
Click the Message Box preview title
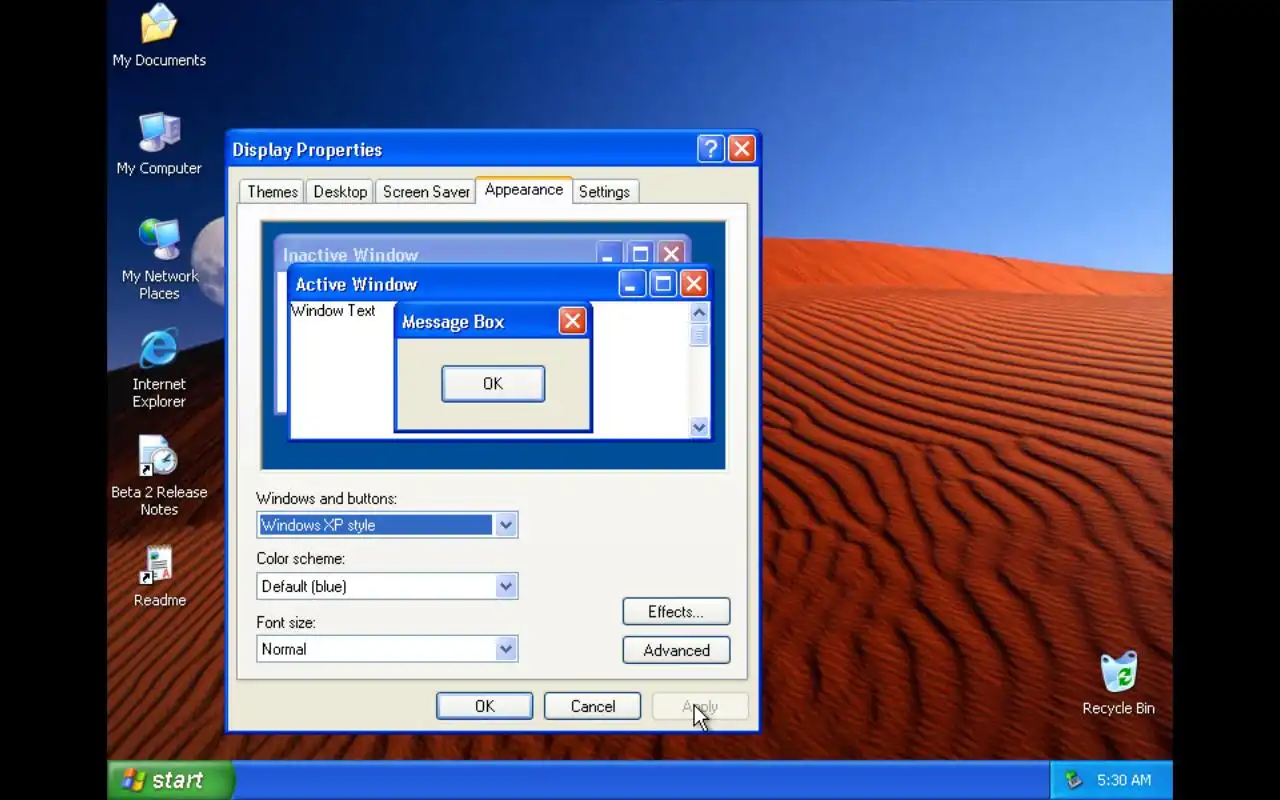(453, 322)
